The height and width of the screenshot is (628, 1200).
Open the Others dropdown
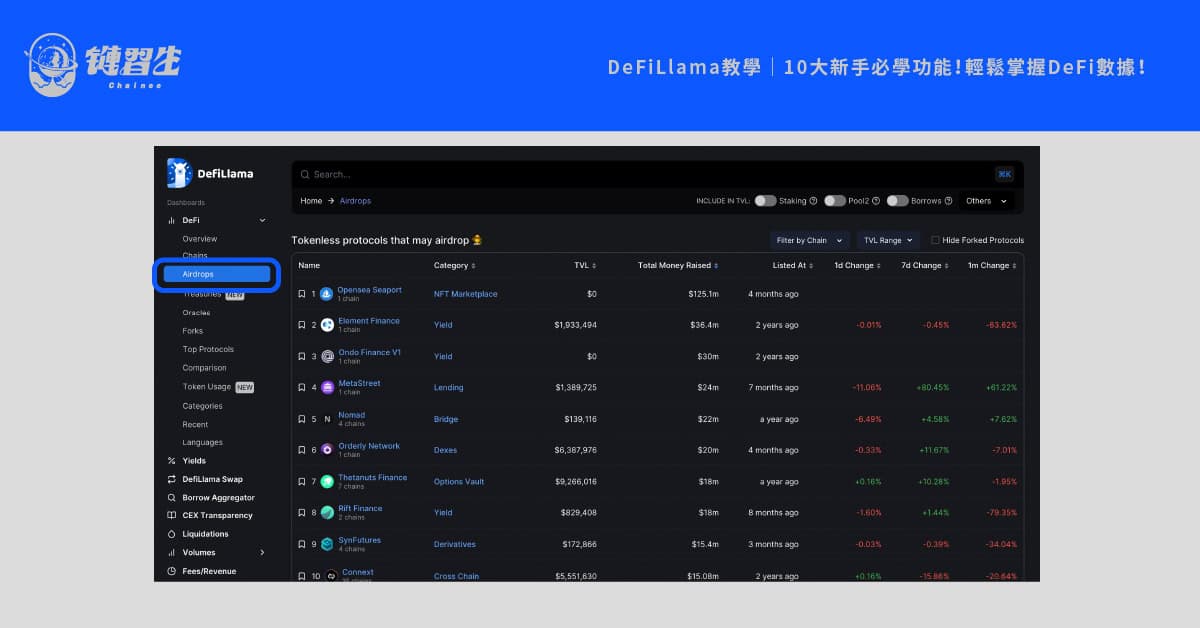[986, 201]
